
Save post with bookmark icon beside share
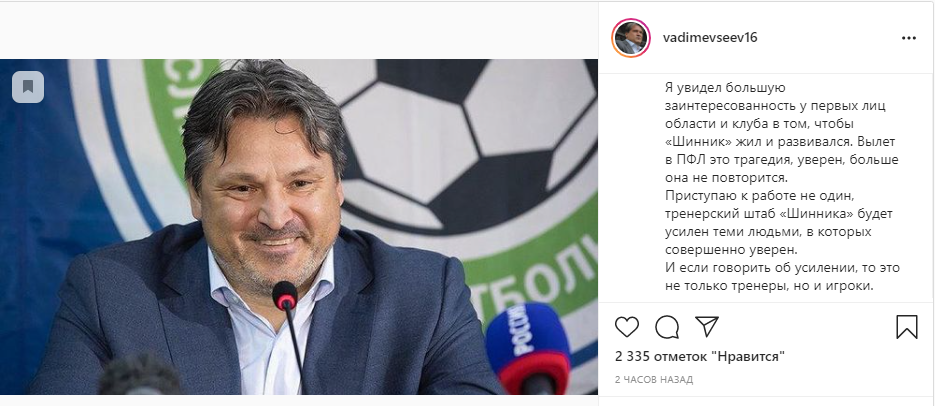[906, 327]
